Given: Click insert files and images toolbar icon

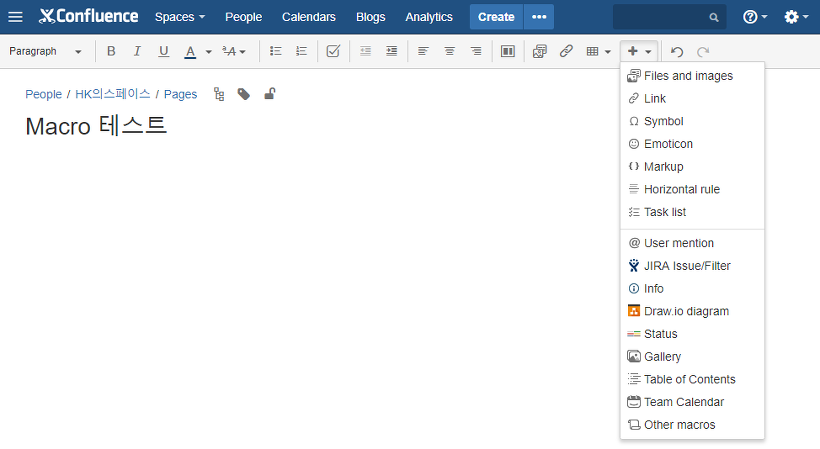Looking at the screenshot, I should [x=540, y=51].
